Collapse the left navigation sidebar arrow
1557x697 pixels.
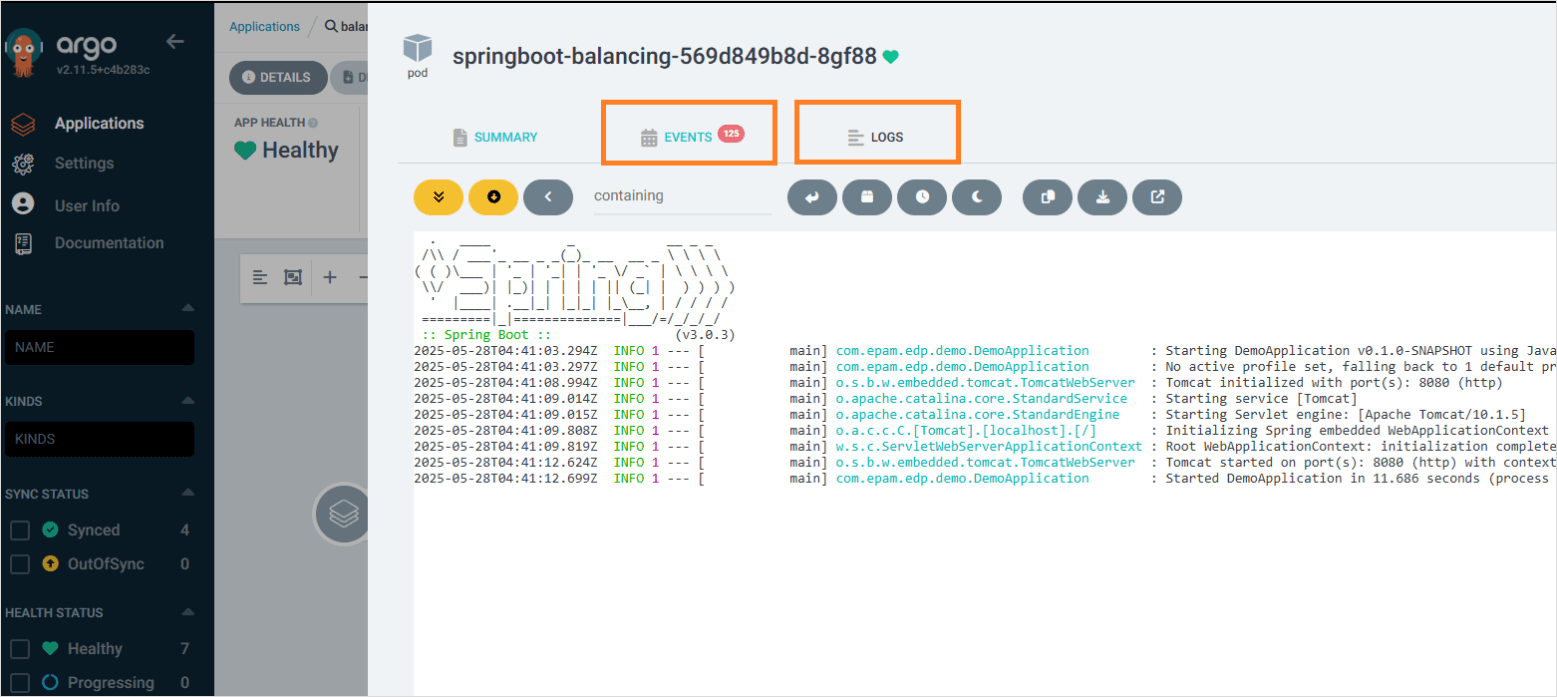pos(176,42)
